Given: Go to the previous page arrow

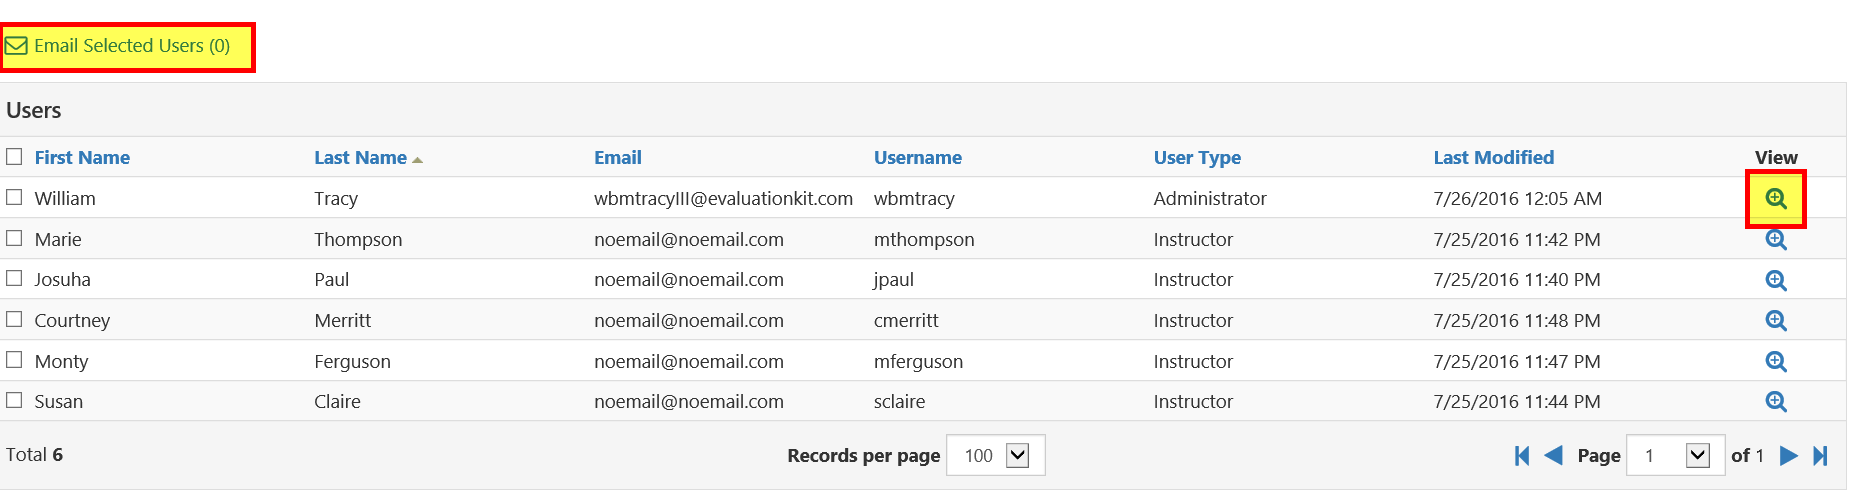Looking at the screenshot, I should (x=1553, y=456).
